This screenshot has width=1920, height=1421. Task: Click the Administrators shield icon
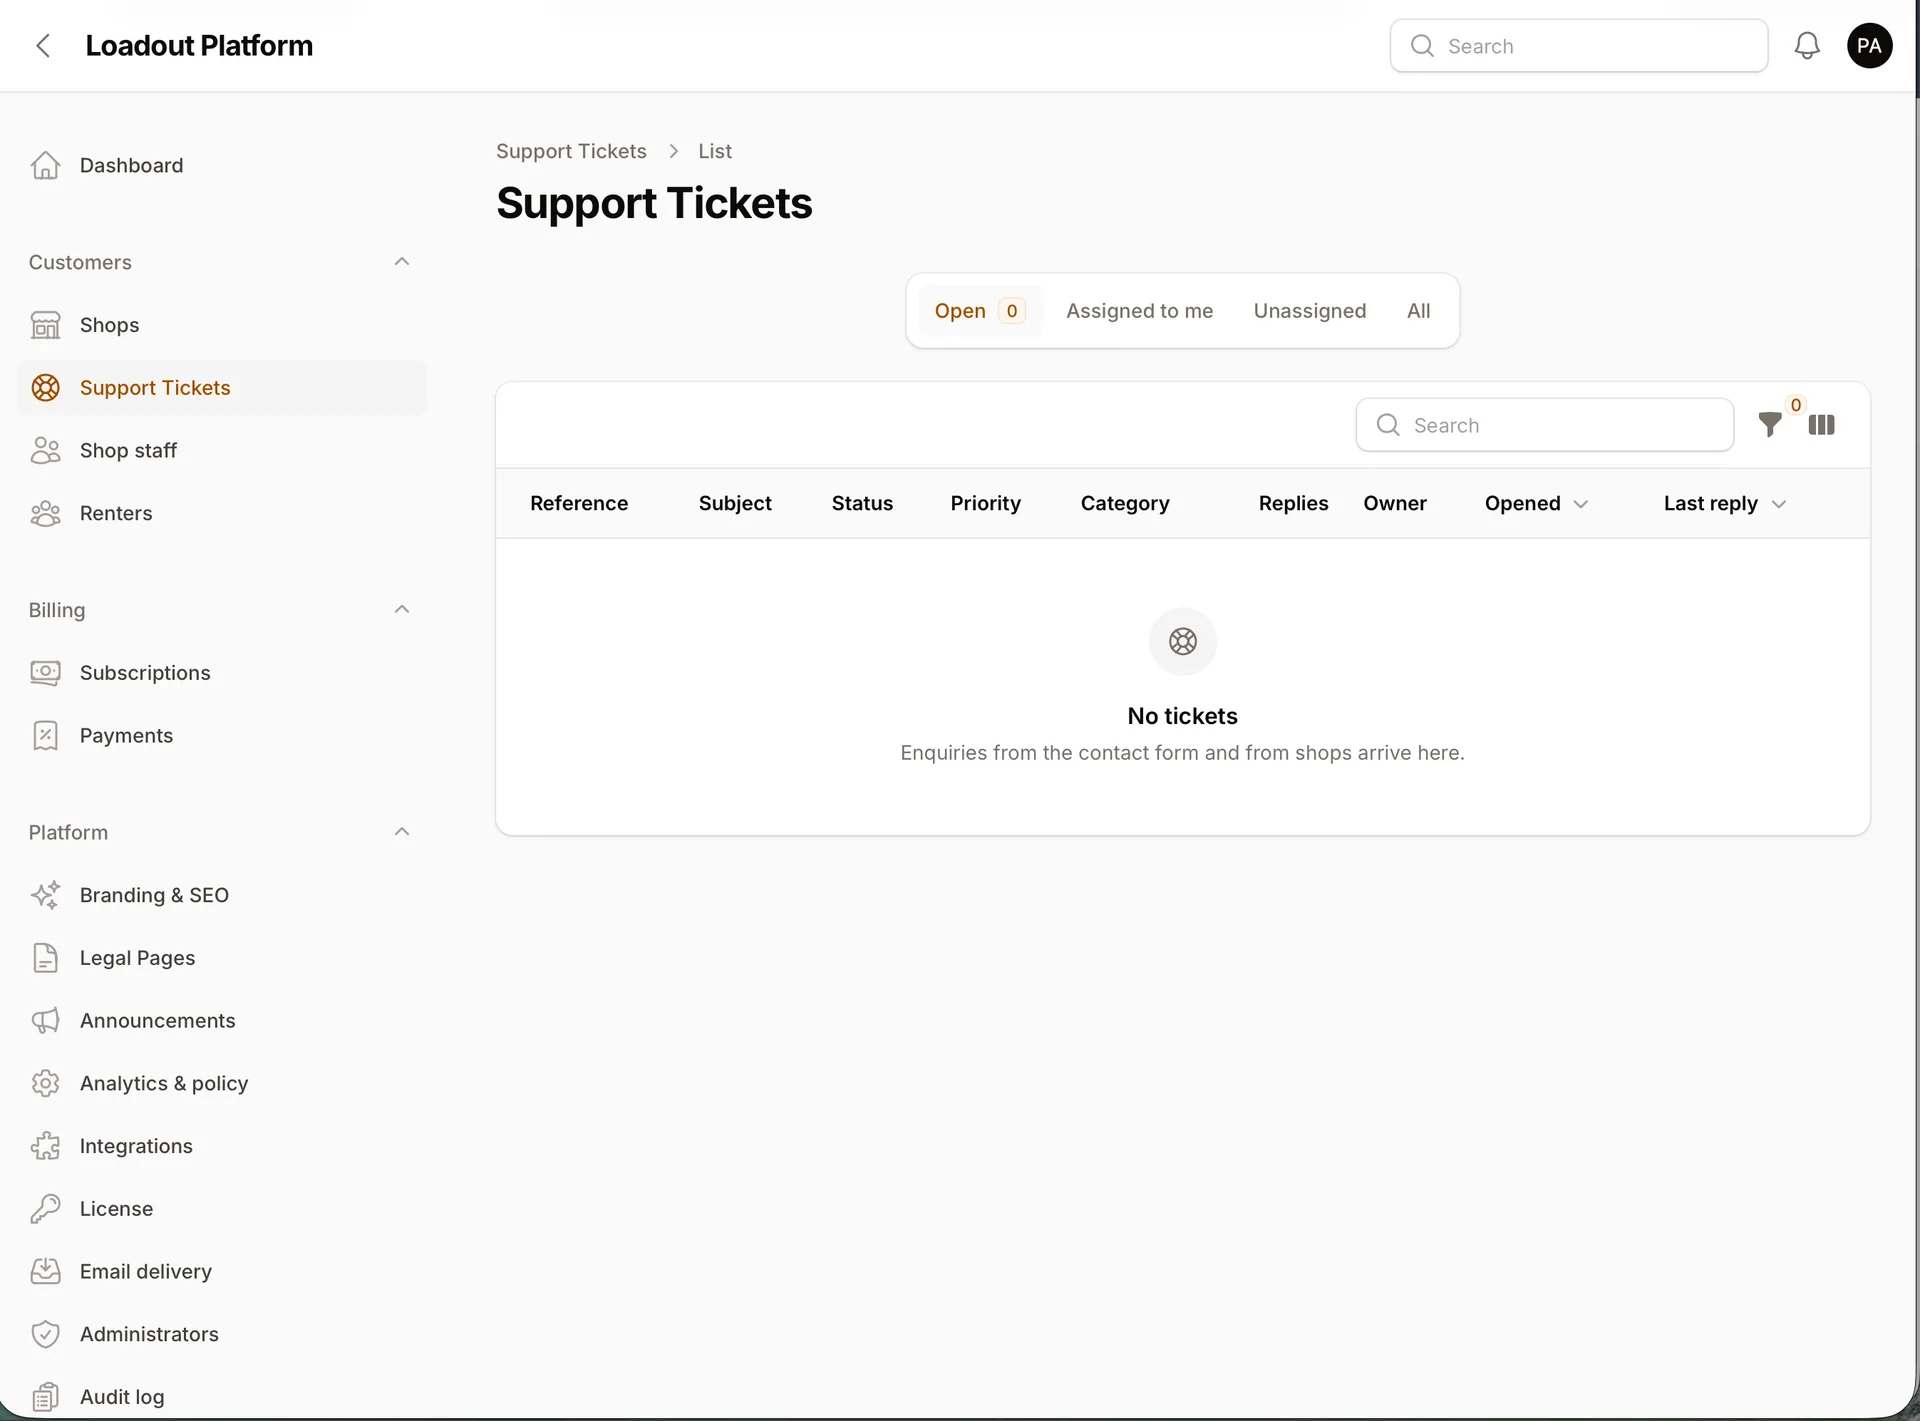tap(45, 1334)
